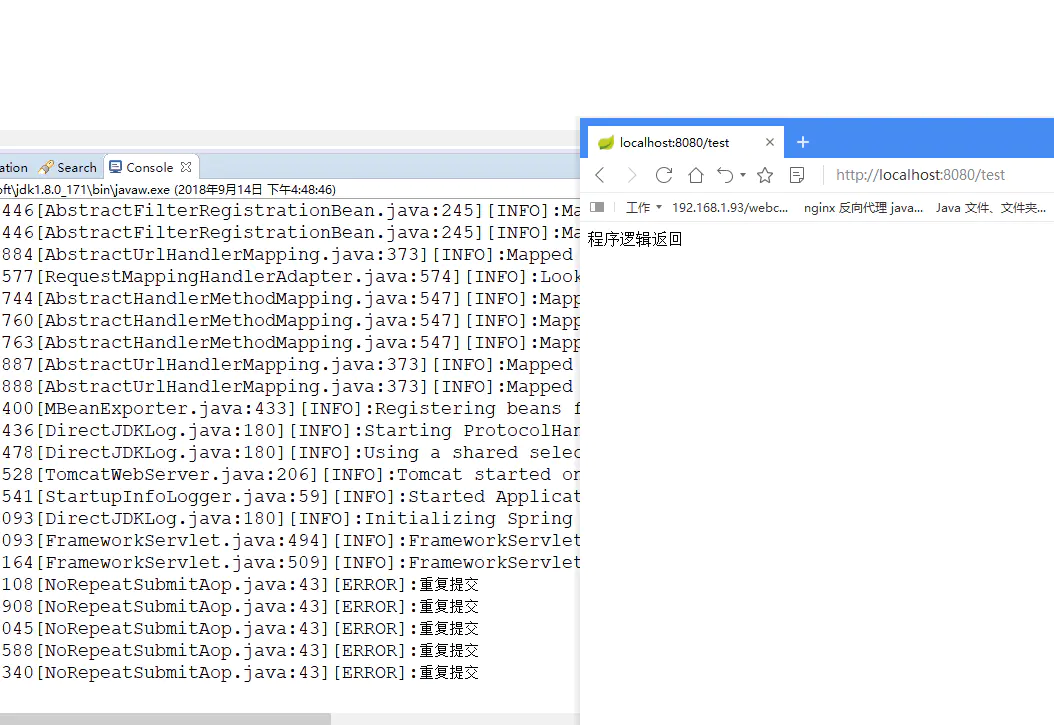Click the Console monitor icon

pos(116,167)
